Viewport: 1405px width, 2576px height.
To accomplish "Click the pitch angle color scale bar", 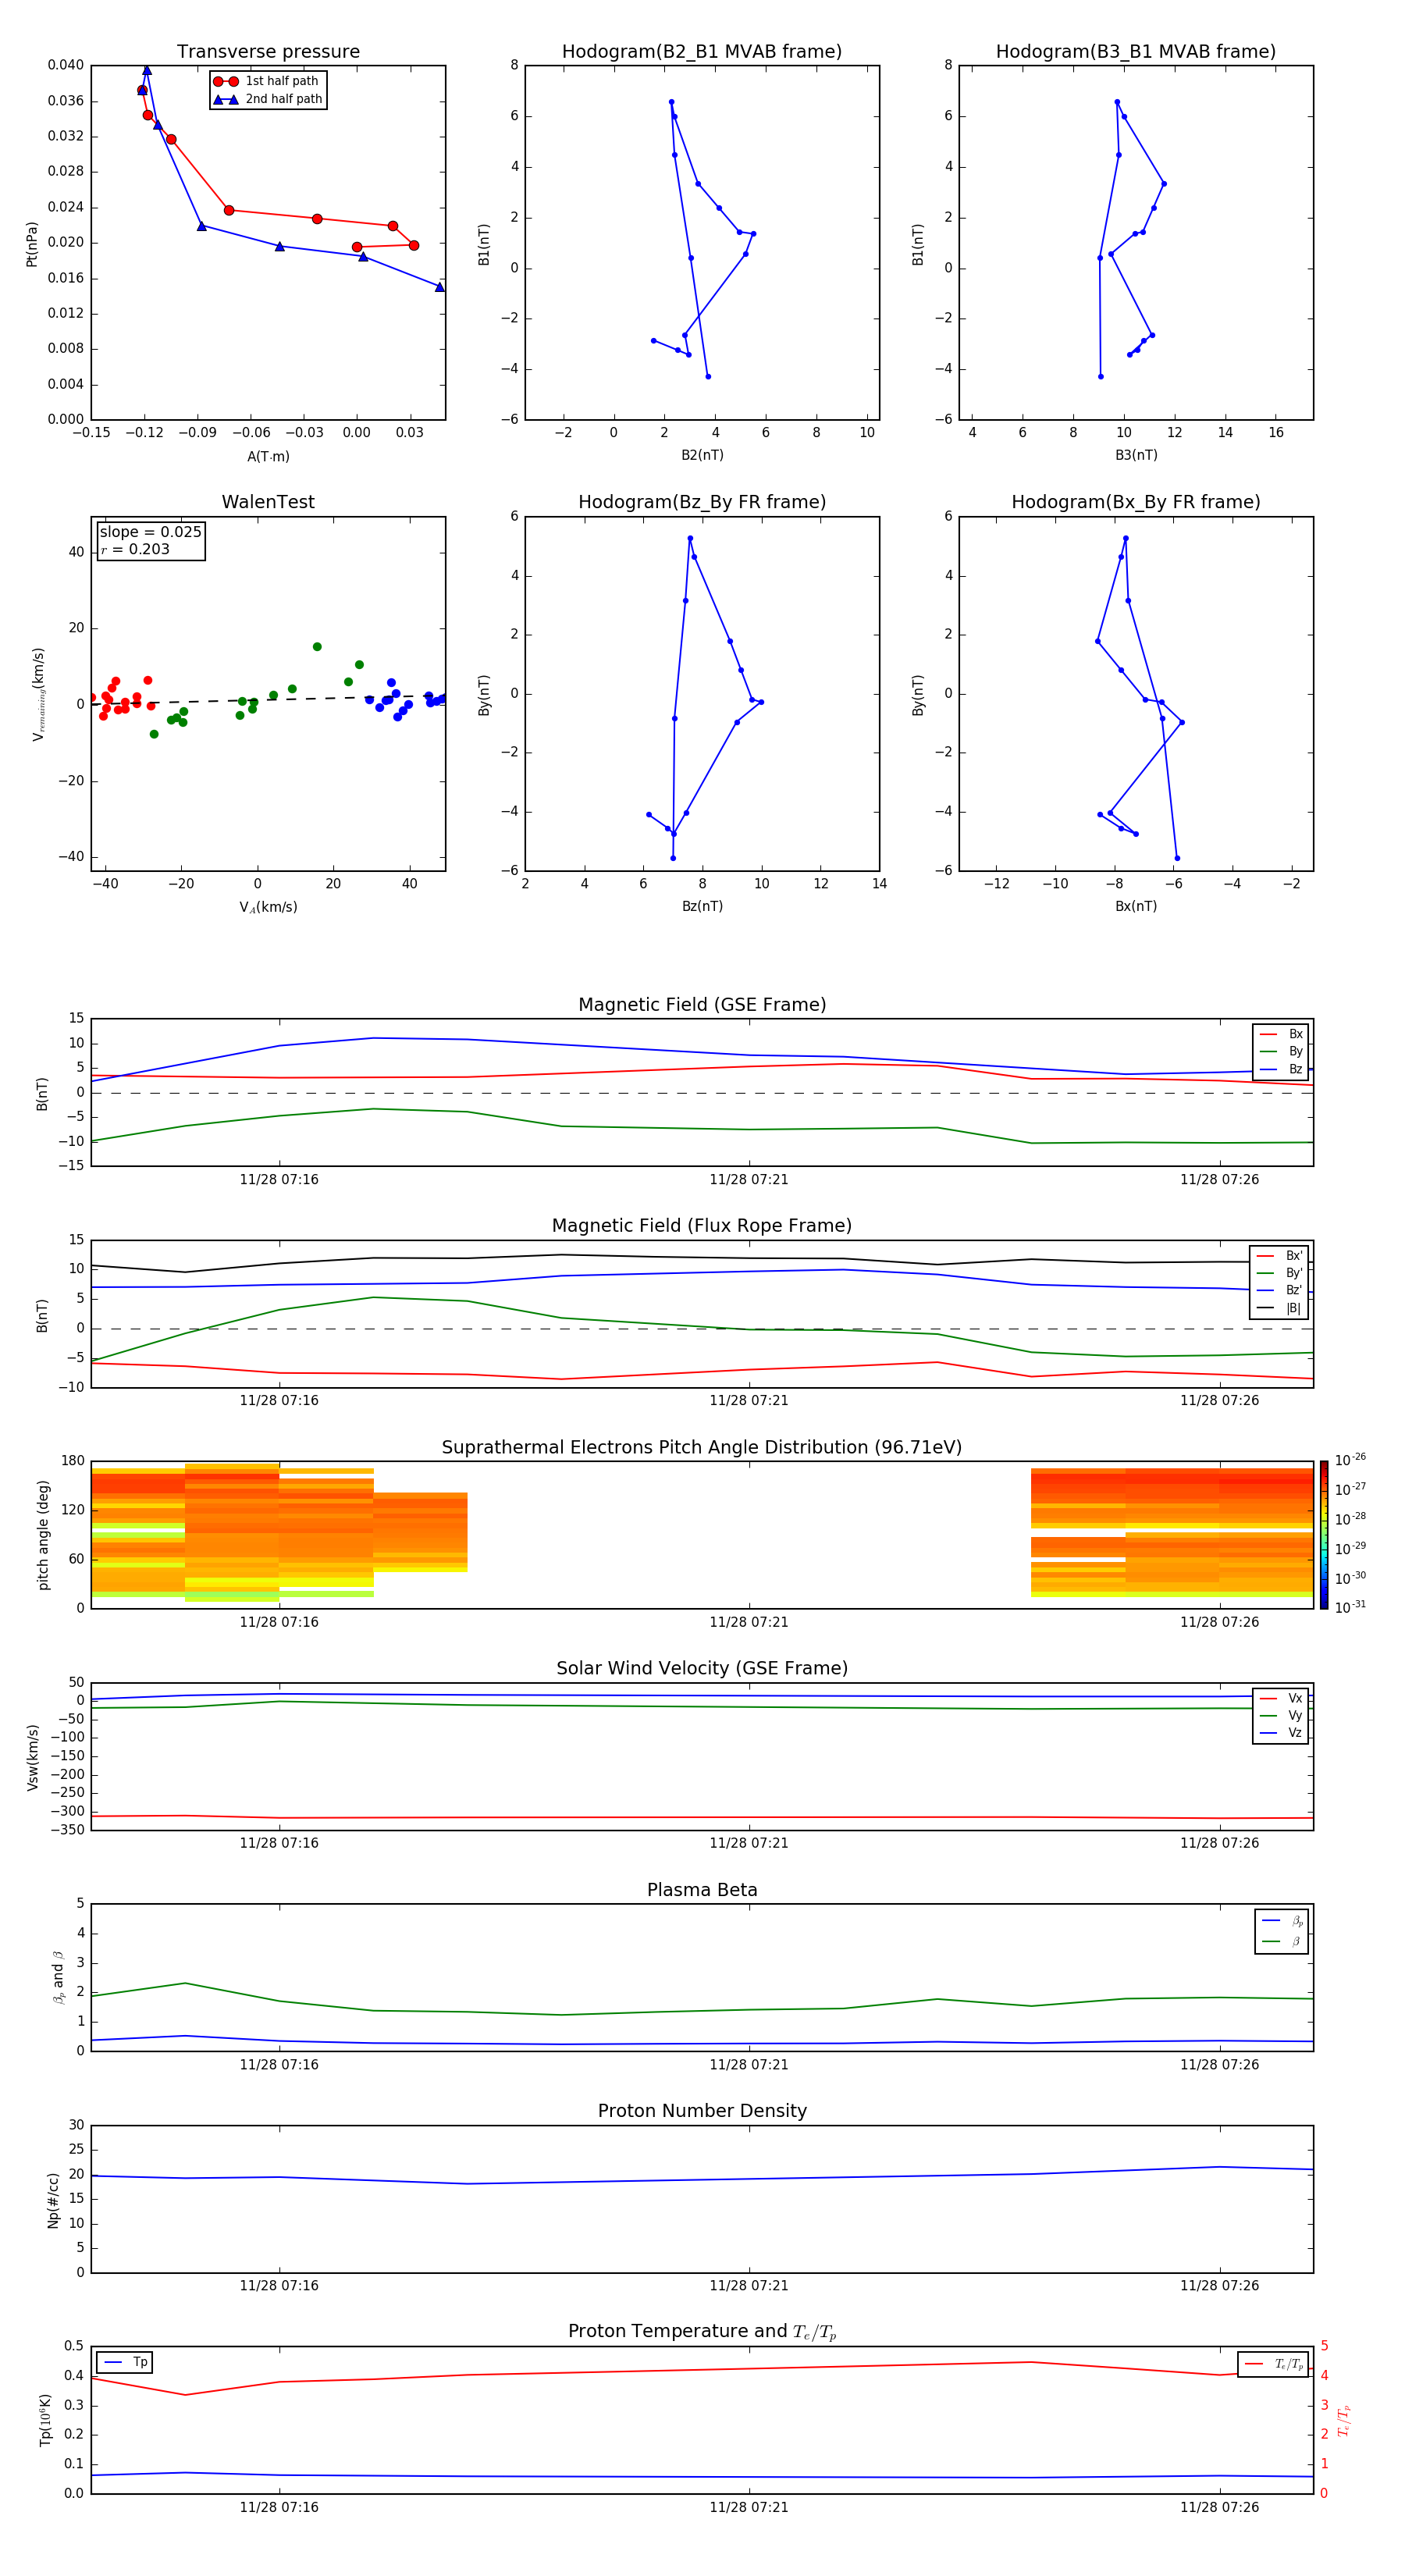I will 1324,1535.
